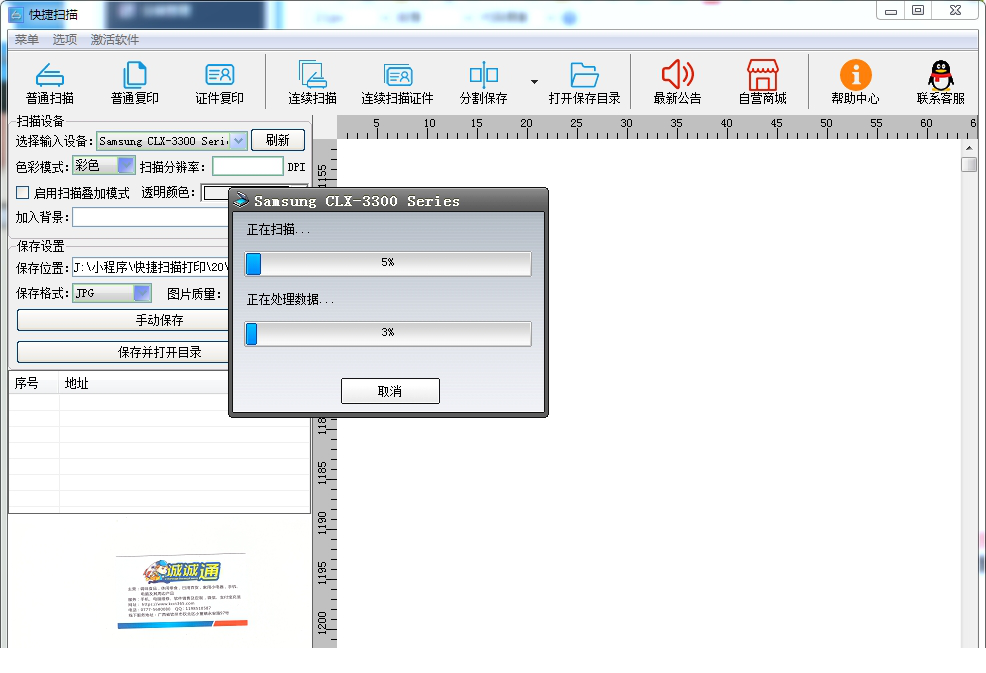This screenshot has height=673, width=986.
Task: Open the 选项 menu
Action: (x=65, y=40)
